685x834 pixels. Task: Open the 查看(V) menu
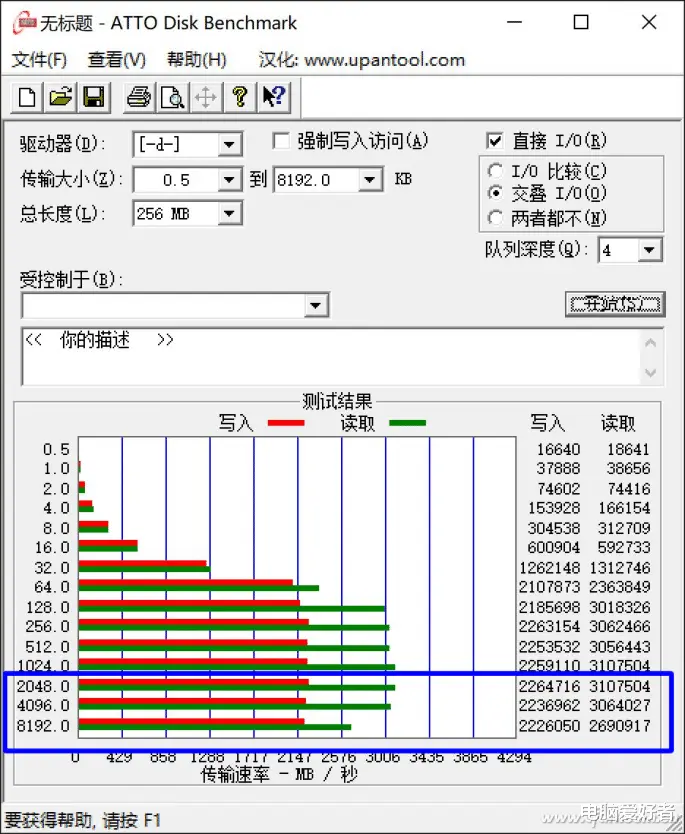click(116, 60)
